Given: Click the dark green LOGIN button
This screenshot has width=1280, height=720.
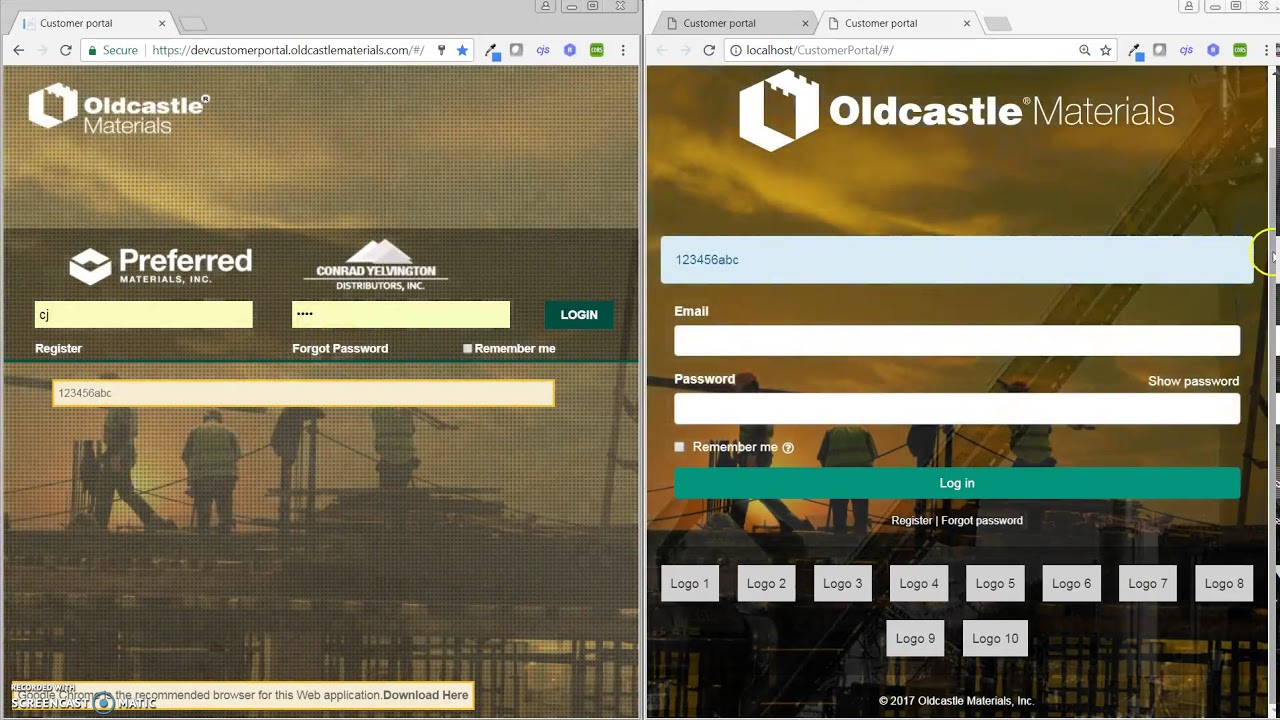Looking at the screenshot, I should click(579, 314).
